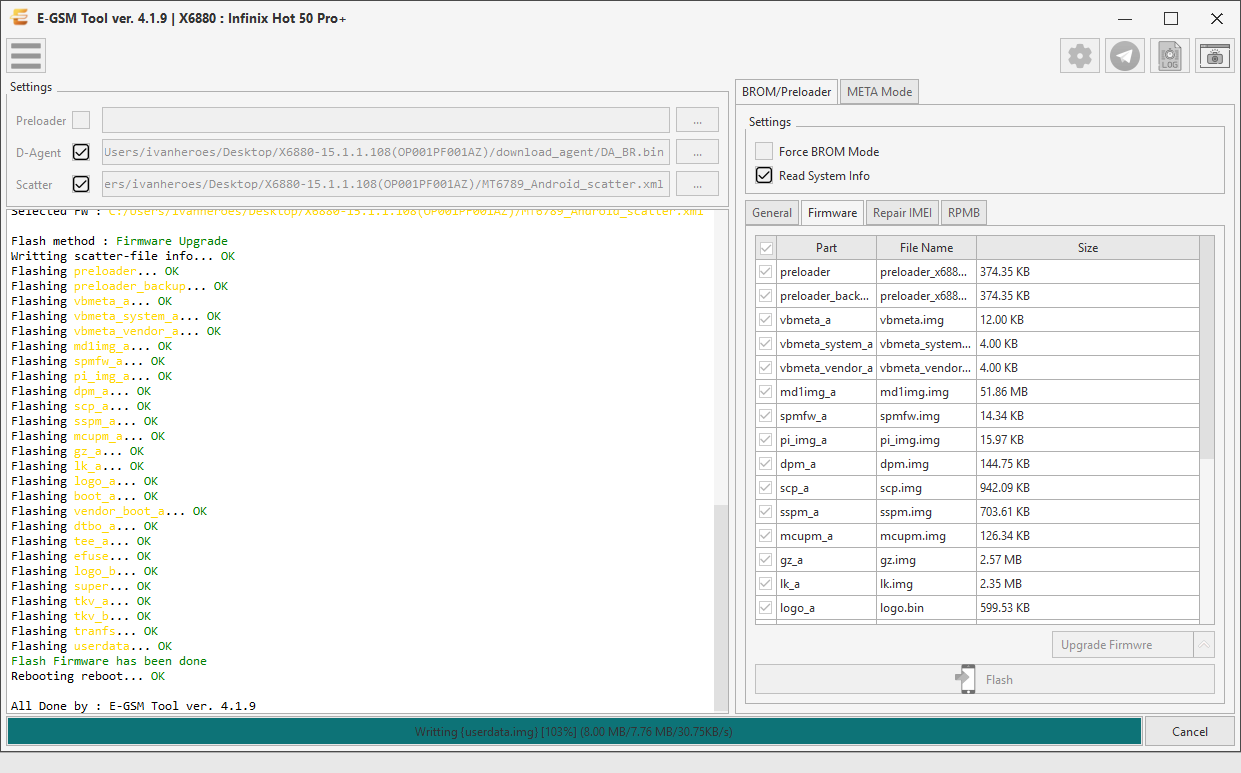The width and height of the screenshot is (1241, 773).
Task: Expand the Upgrade Firmware dropdown arrow
Action: tap(1205, 645)
